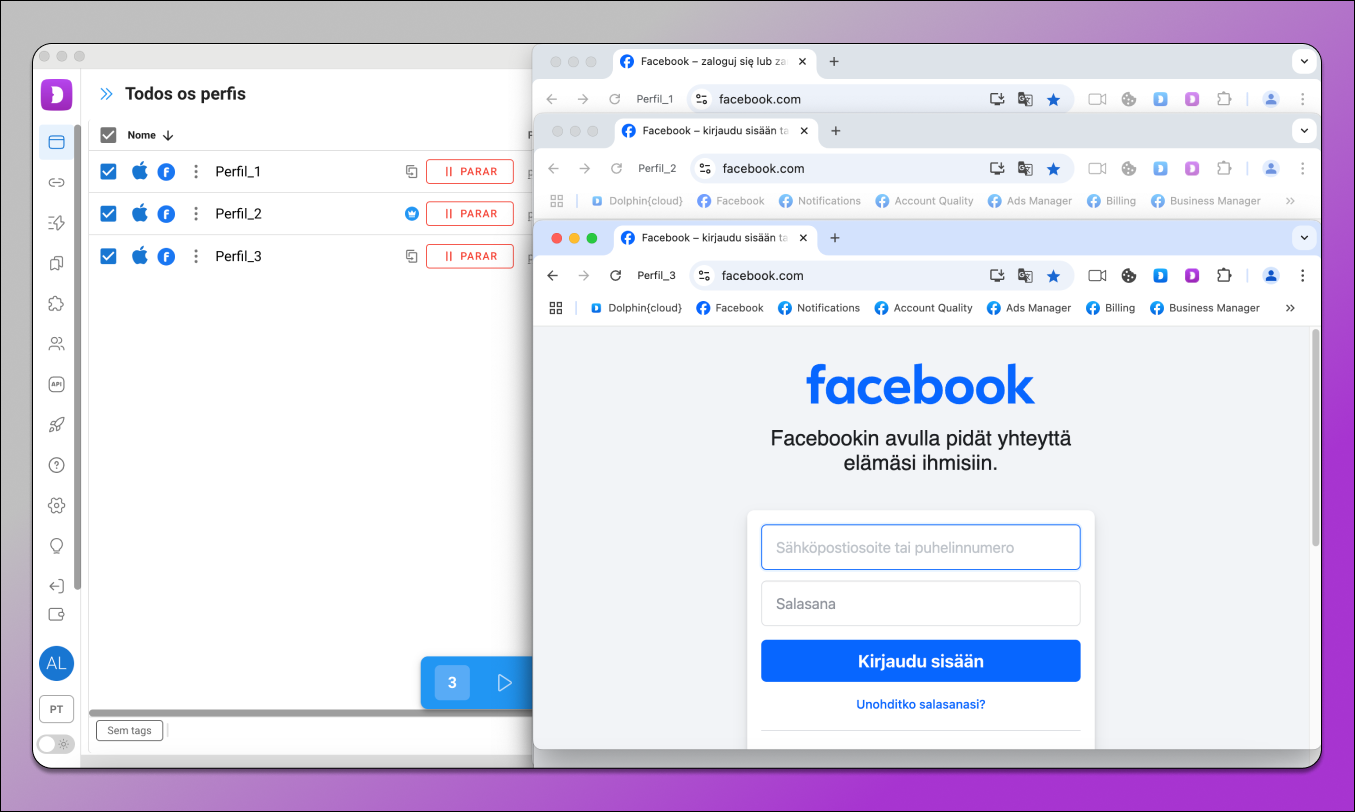Open tab search dropdown in Perfil_3 window
The width and height of the screenshot is (1355, 812).
pos(1303,238)
